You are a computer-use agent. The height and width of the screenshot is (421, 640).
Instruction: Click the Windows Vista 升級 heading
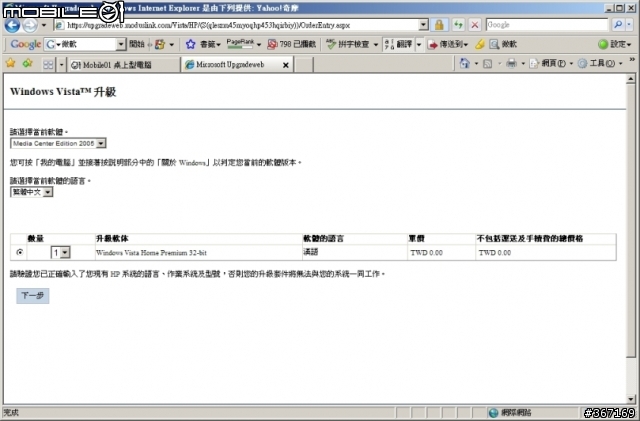coord(63,91)
